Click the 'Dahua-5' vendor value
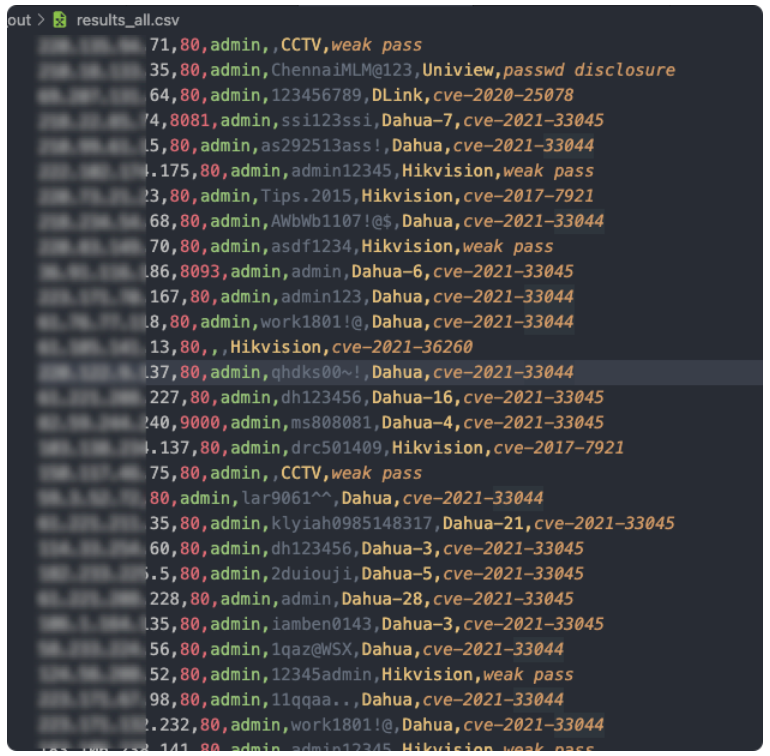 point(397,574)
